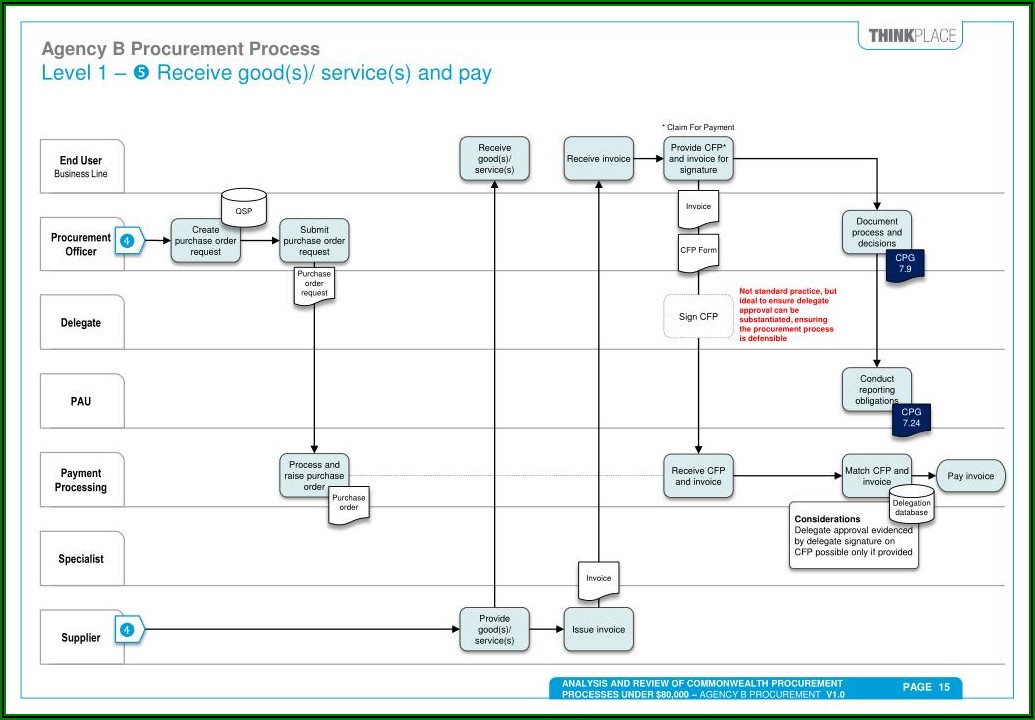
Task: Click the PAGE 15 footer label
Action: 925,687
